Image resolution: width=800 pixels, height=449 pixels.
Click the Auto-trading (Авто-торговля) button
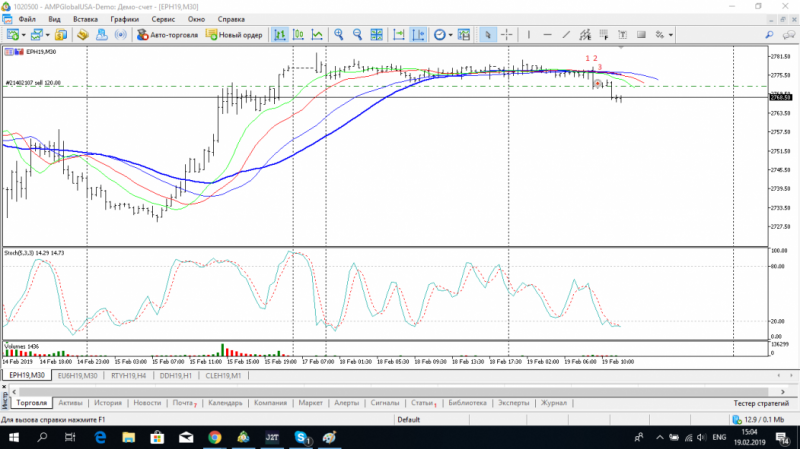click(x=166, y=35)
